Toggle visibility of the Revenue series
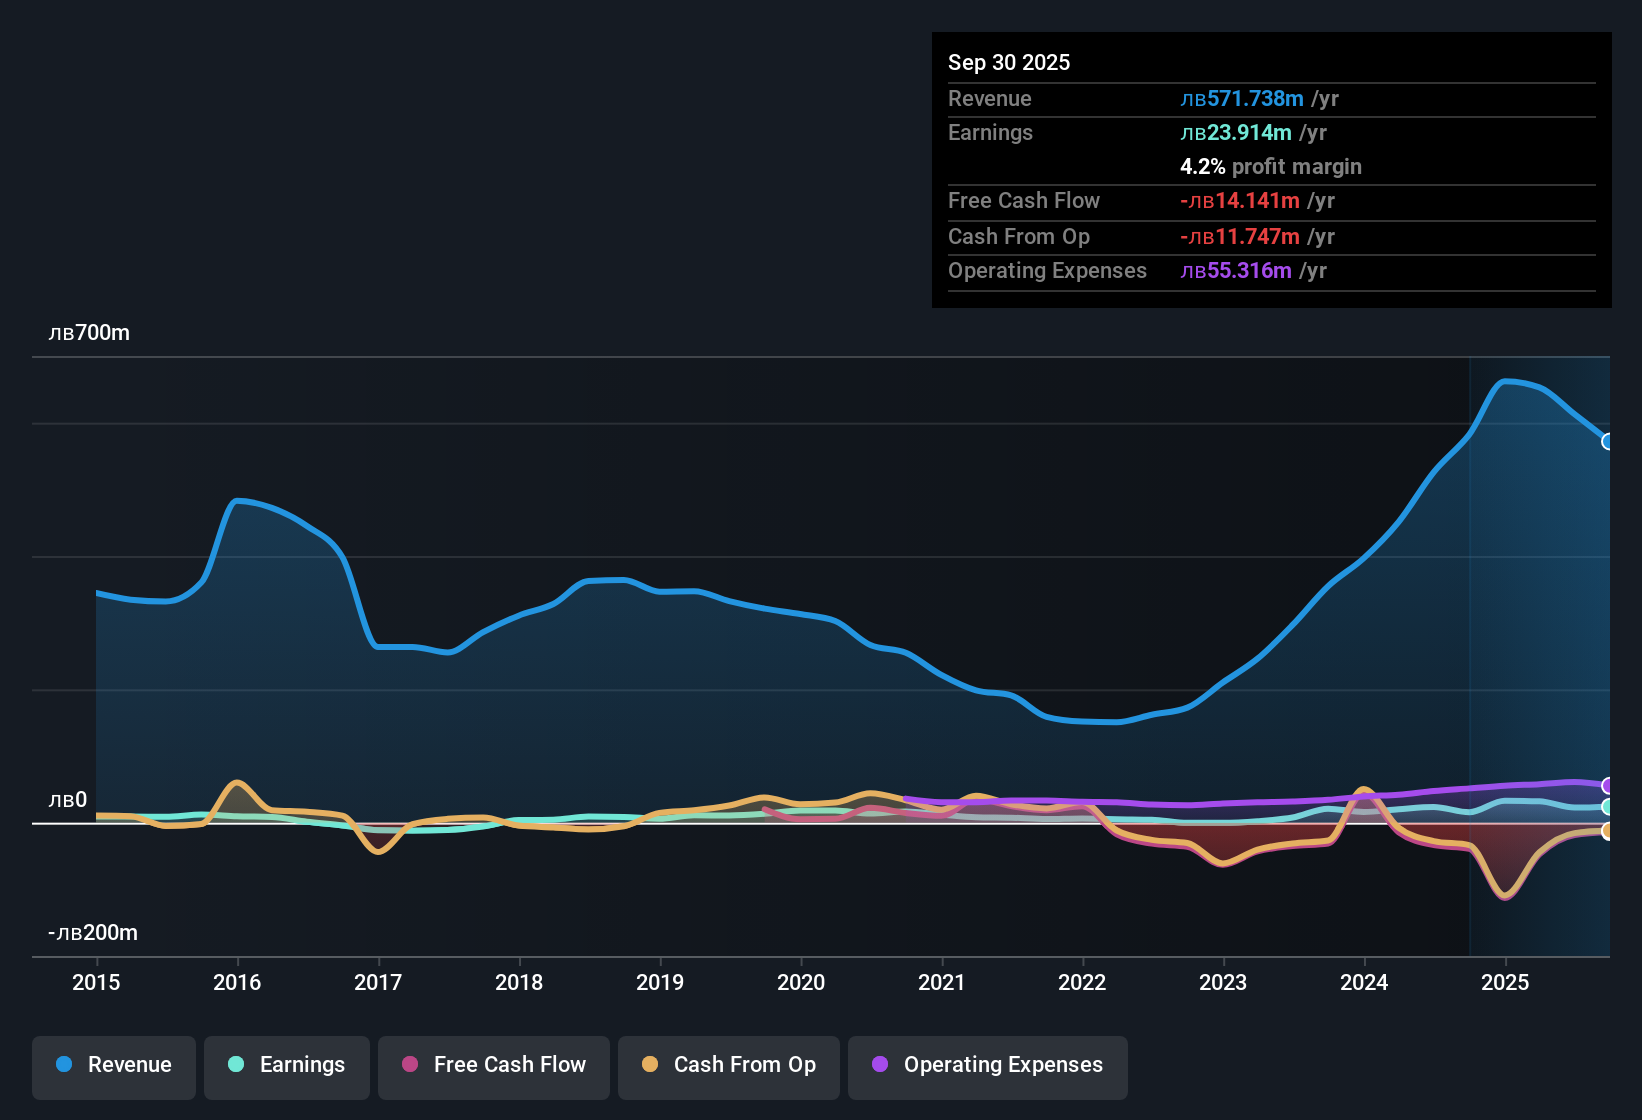 (113, 1066)
